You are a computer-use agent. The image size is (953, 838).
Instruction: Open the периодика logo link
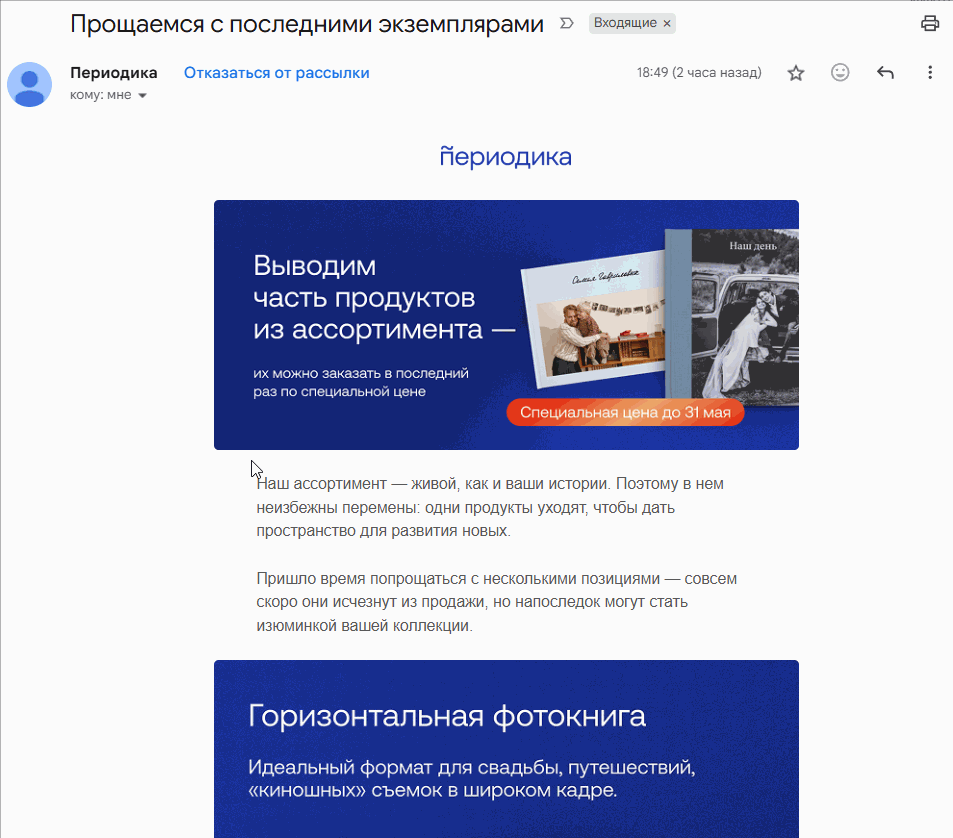(x=506, y=157)
